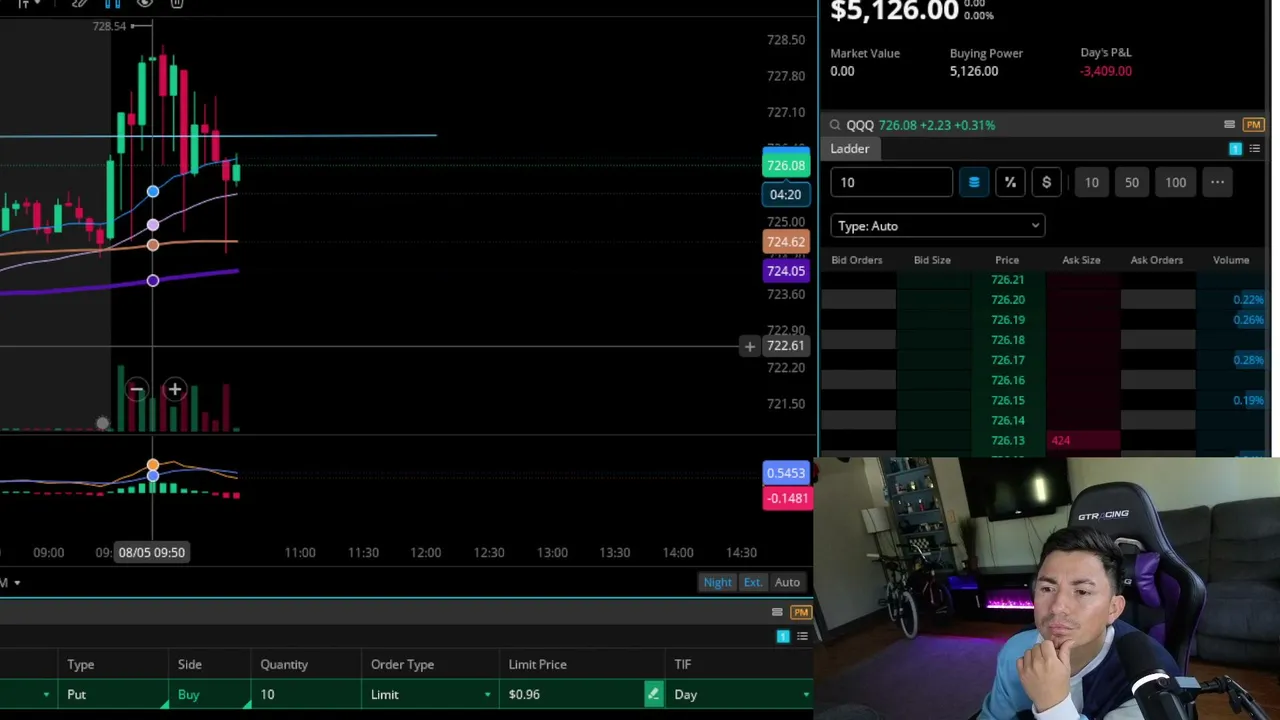Toggle the Auto scale button
The image size is (1280, 720).
787,582
